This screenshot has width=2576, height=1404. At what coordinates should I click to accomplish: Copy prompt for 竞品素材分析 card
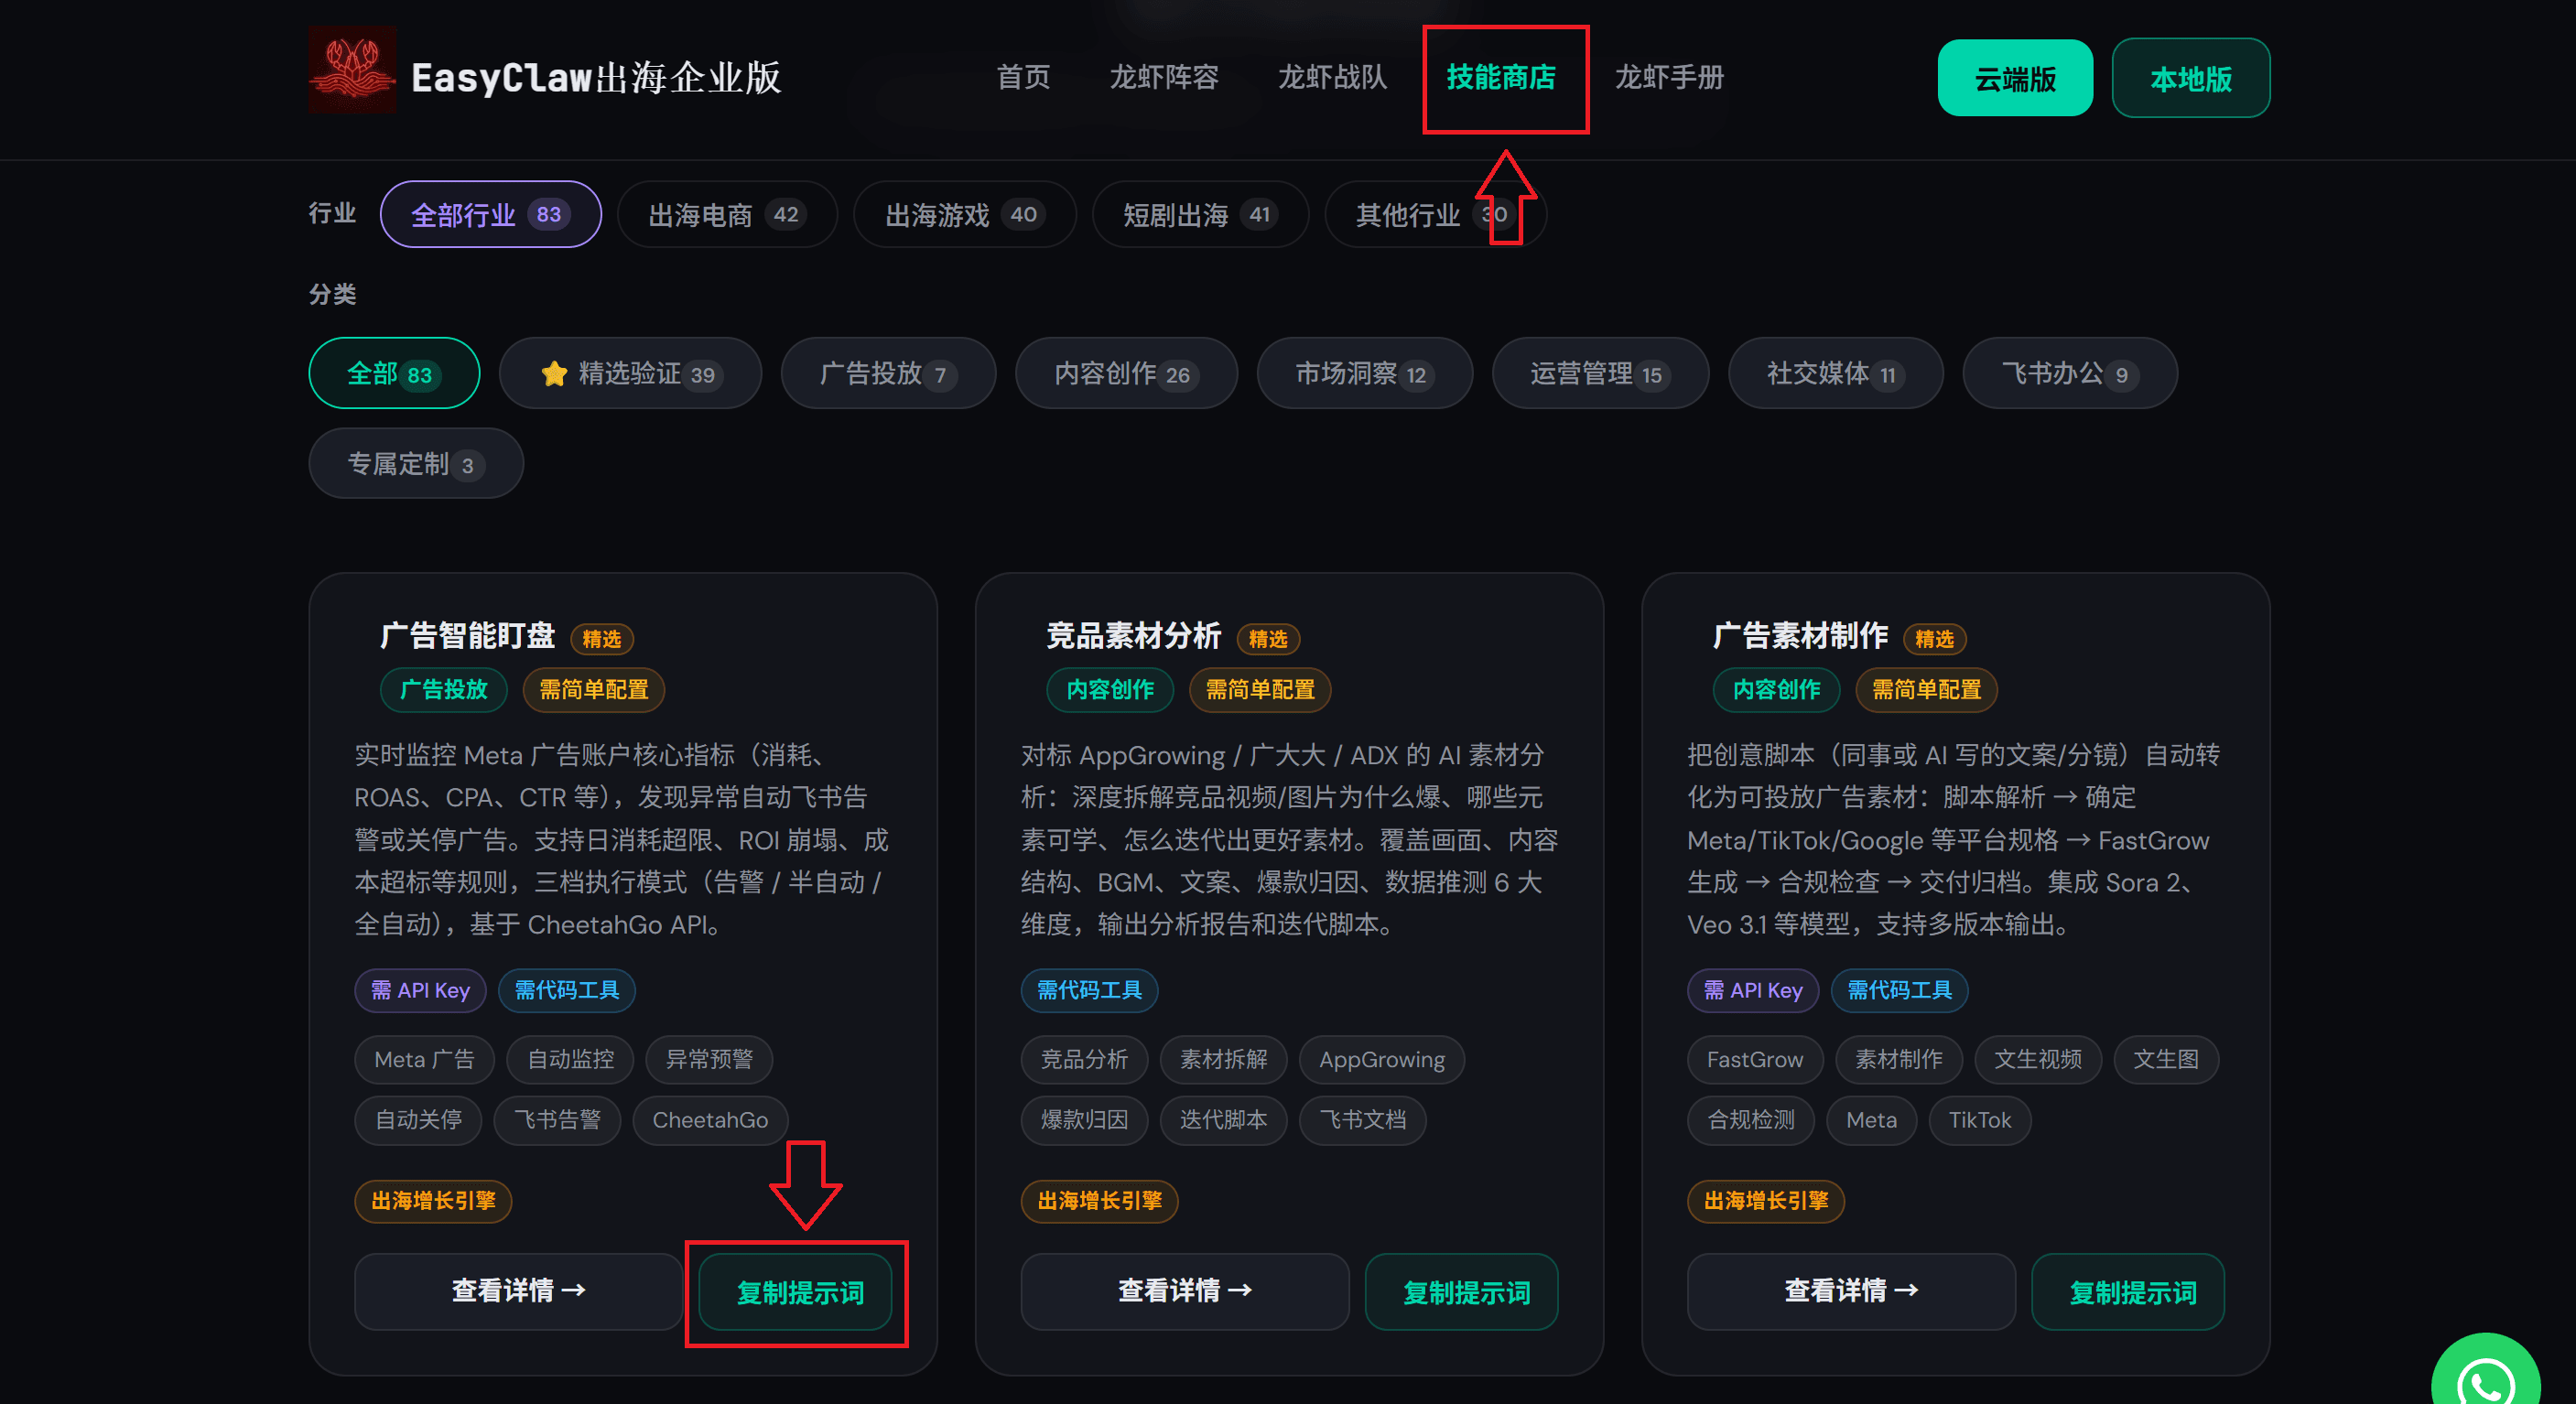[1462, 1292]
